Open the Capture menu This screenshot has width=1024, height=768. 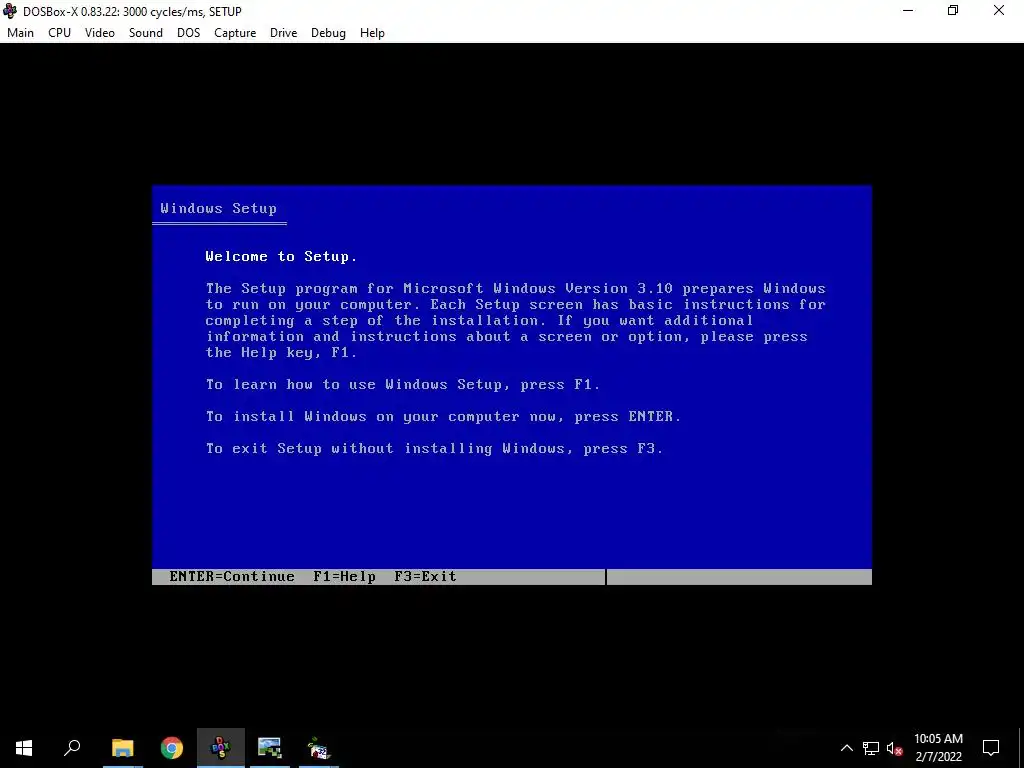pyautogui.click(x=235, y=33)
